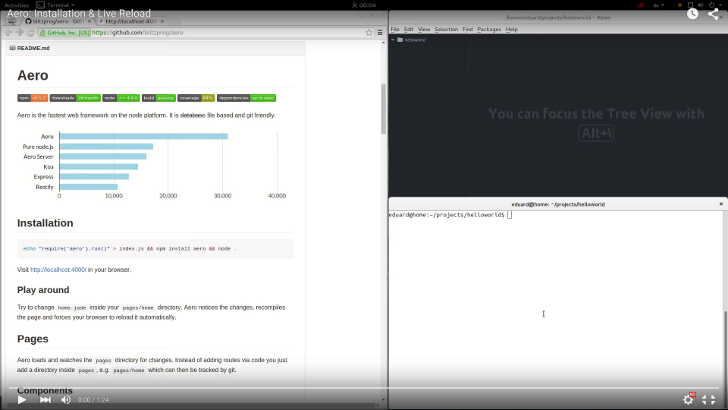This screenshot has height=410, width=728.
Task: Skip to the next video
Action: (45, 400)
